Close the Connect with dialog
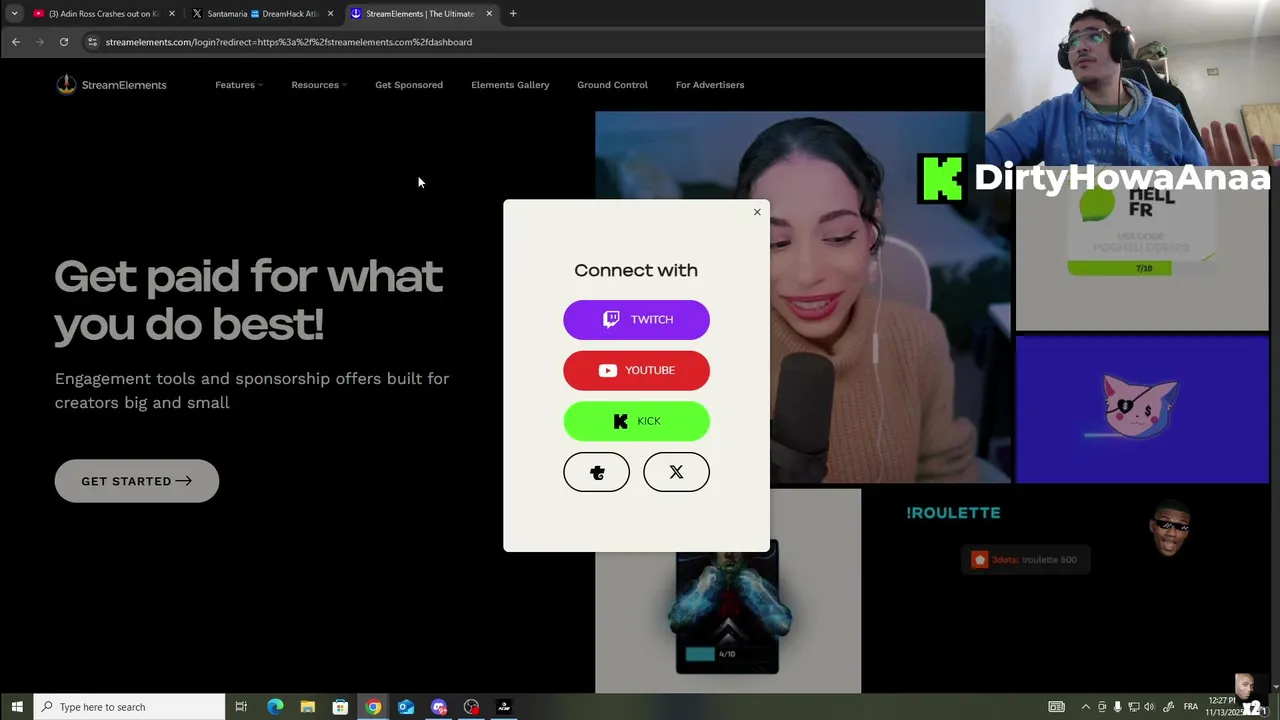This screenshot has height=720, width=1280. [x=757, y=212]
